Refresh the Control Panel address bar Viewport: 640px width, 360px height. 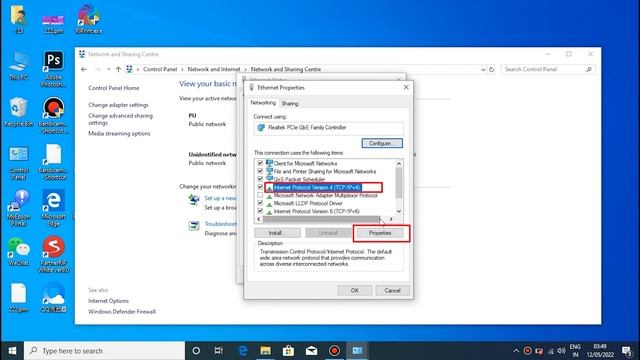(x=491, y=69)
